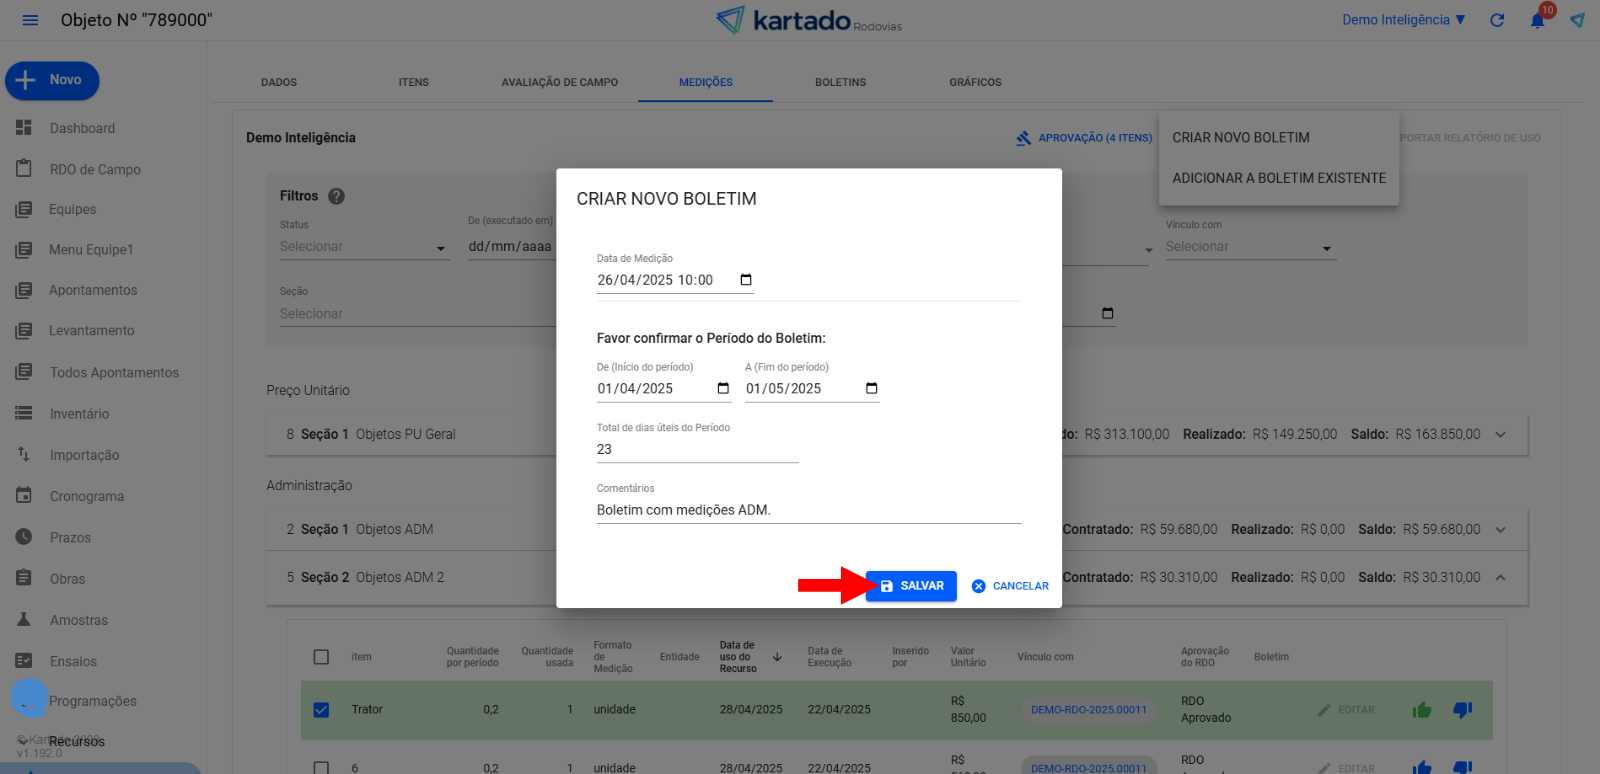Uncheck the Trator row checkbox
The height and width of the screenshot is (774, 1600).
tap(321, 710)
